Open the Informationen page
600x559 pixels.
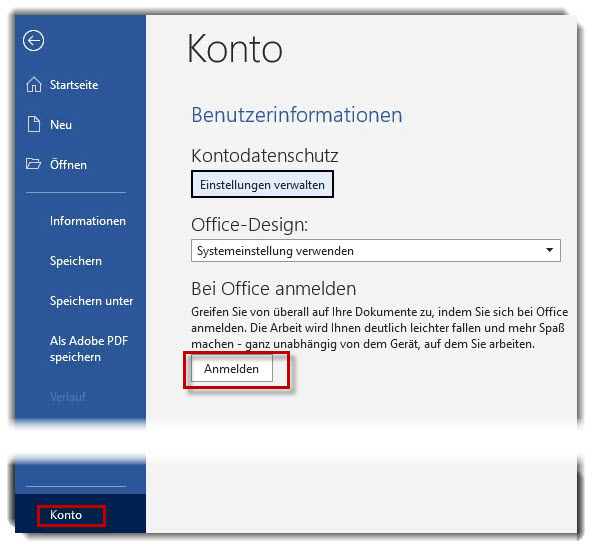(88, 221)
